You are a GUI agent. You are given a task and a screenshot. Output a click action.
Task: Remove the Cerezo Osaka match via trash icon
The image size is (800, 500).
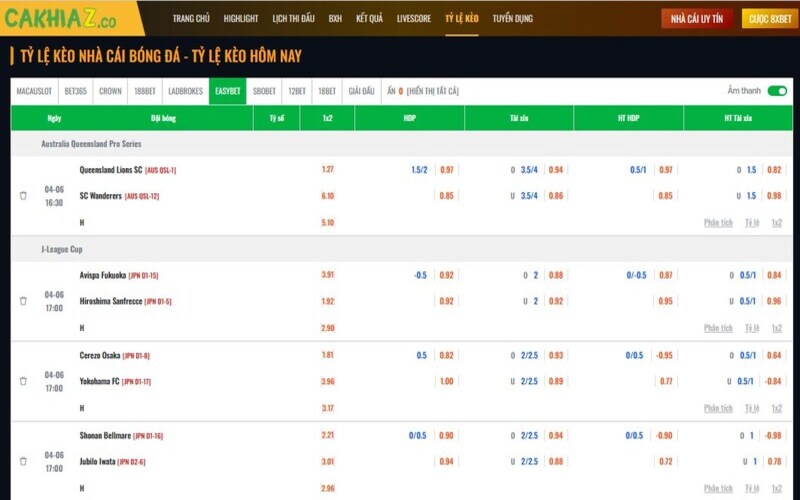pos(23,381)
